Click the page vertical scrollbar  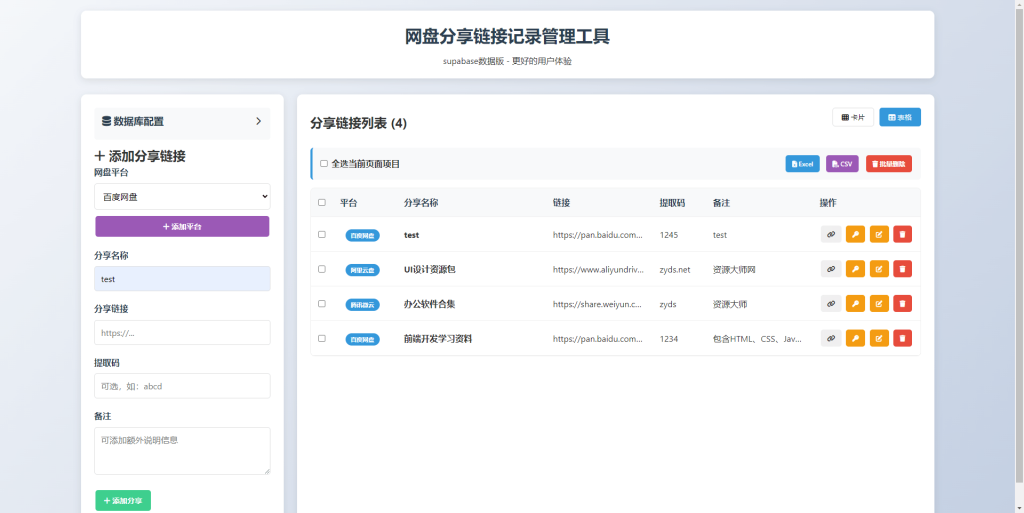click(1019, 248)
